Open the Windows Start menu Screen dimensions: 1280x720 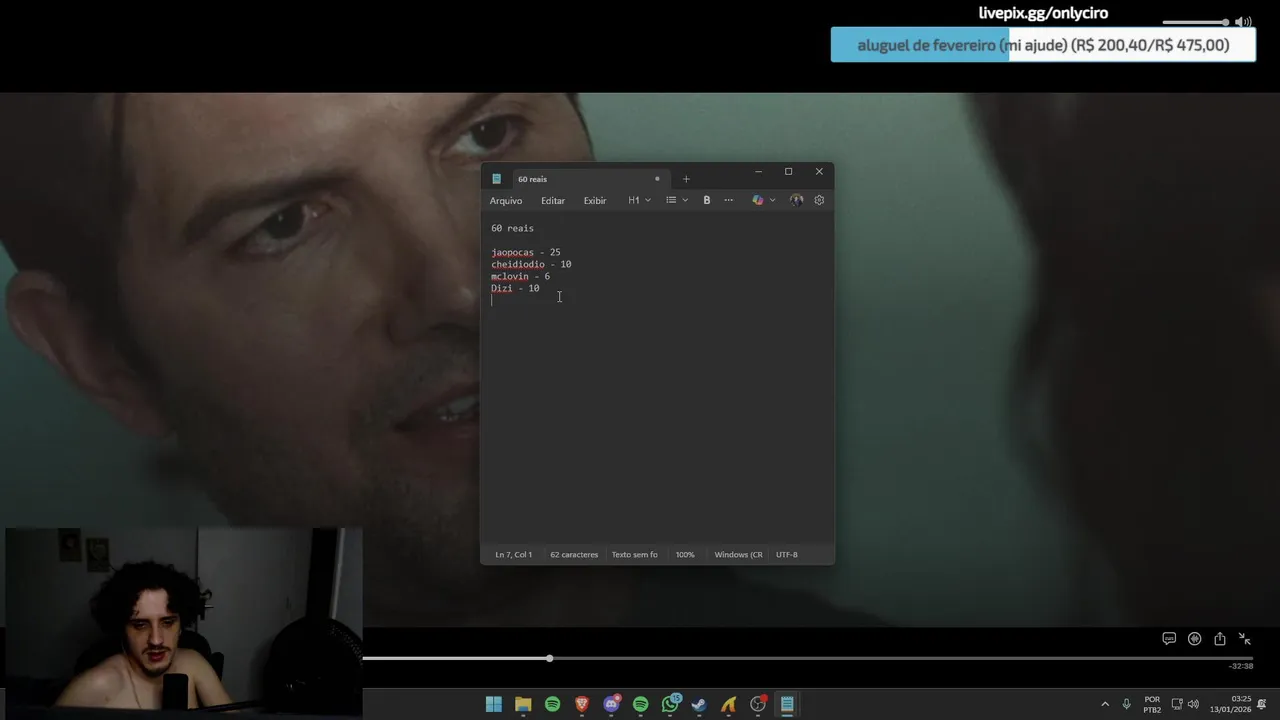[x=494, y=704]
